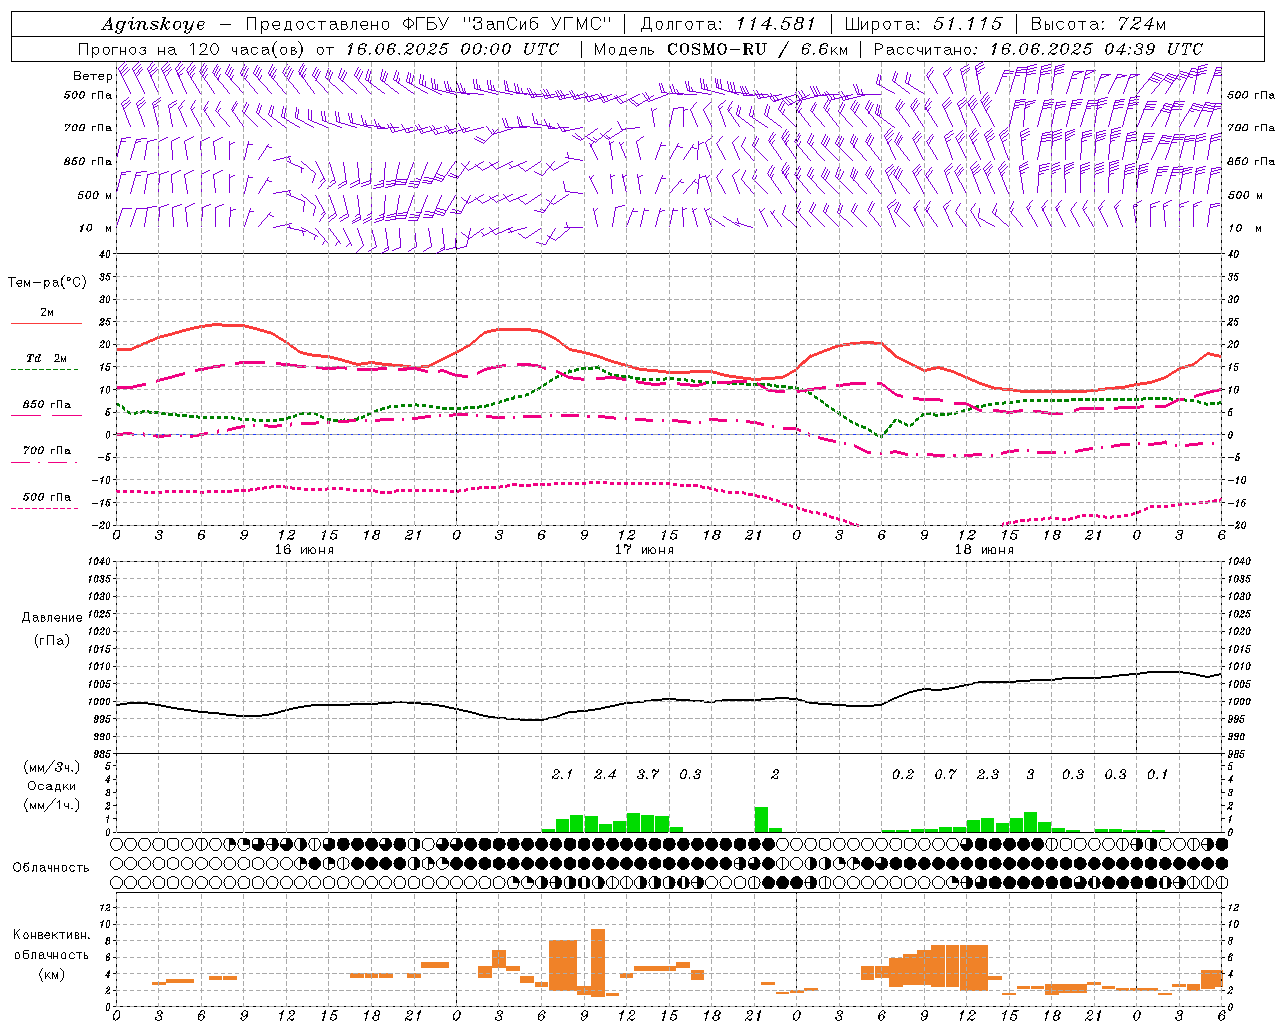1280x1024 pixels.
Task: Click the "2.1" precipitation total value
Action: 562,775
